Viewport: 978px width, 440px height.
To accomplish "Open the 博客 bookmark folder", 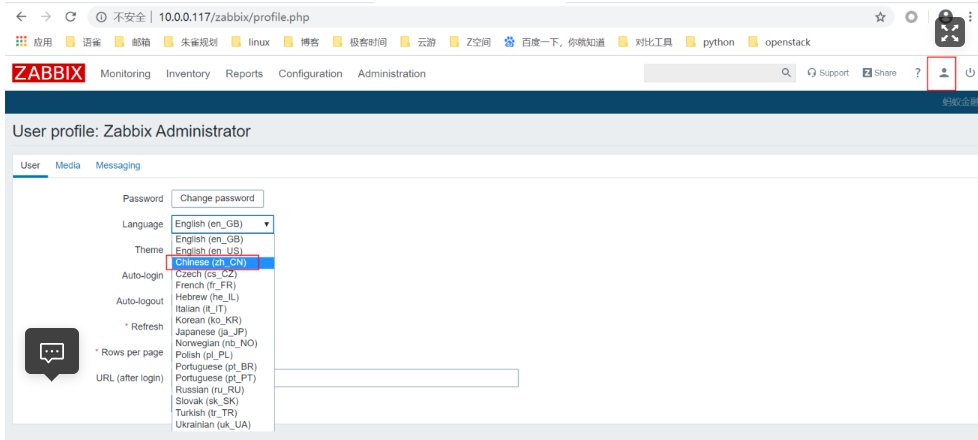I will (301, 42).
